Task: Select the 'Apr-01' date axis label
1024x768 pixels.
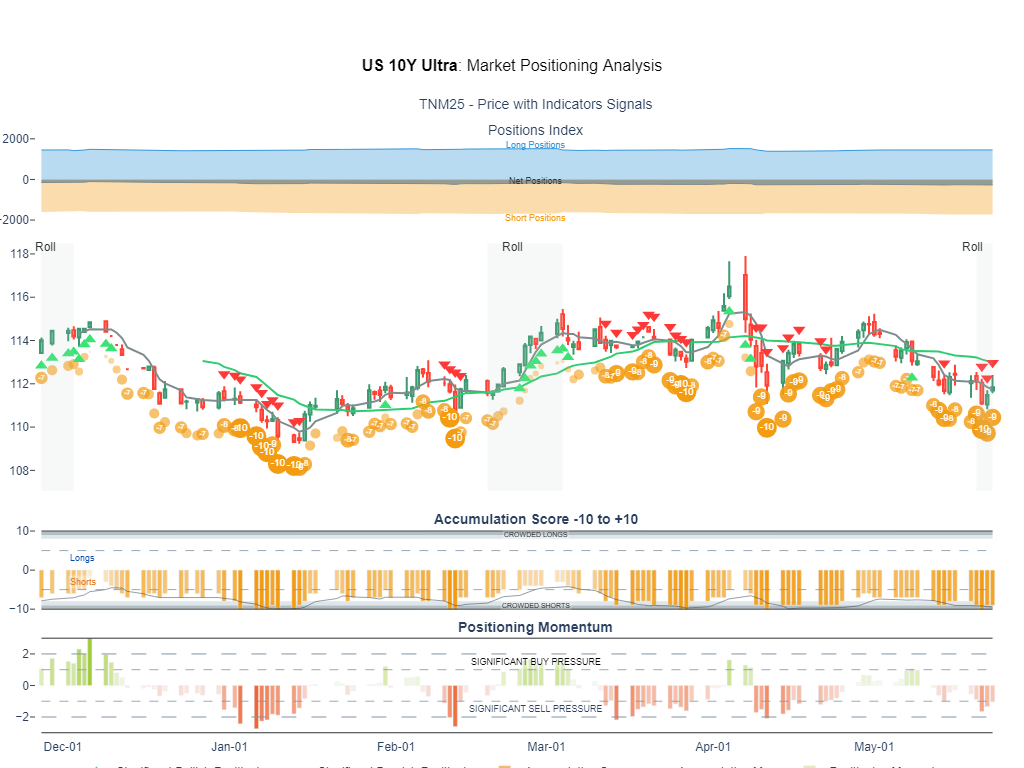Action: point(713,747)
